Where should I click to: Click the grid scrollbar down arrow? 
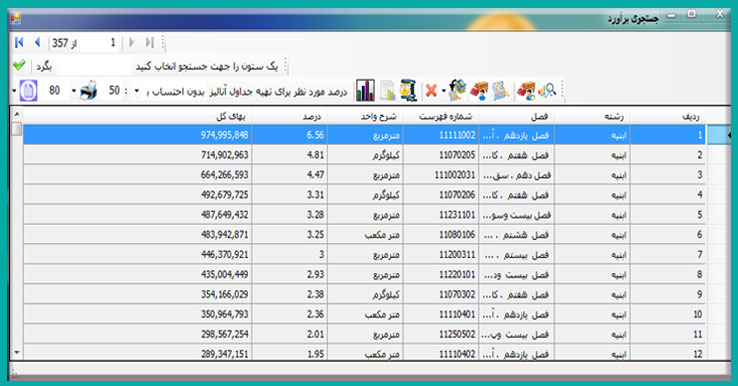pyautogui.click(x=16, y=352)
